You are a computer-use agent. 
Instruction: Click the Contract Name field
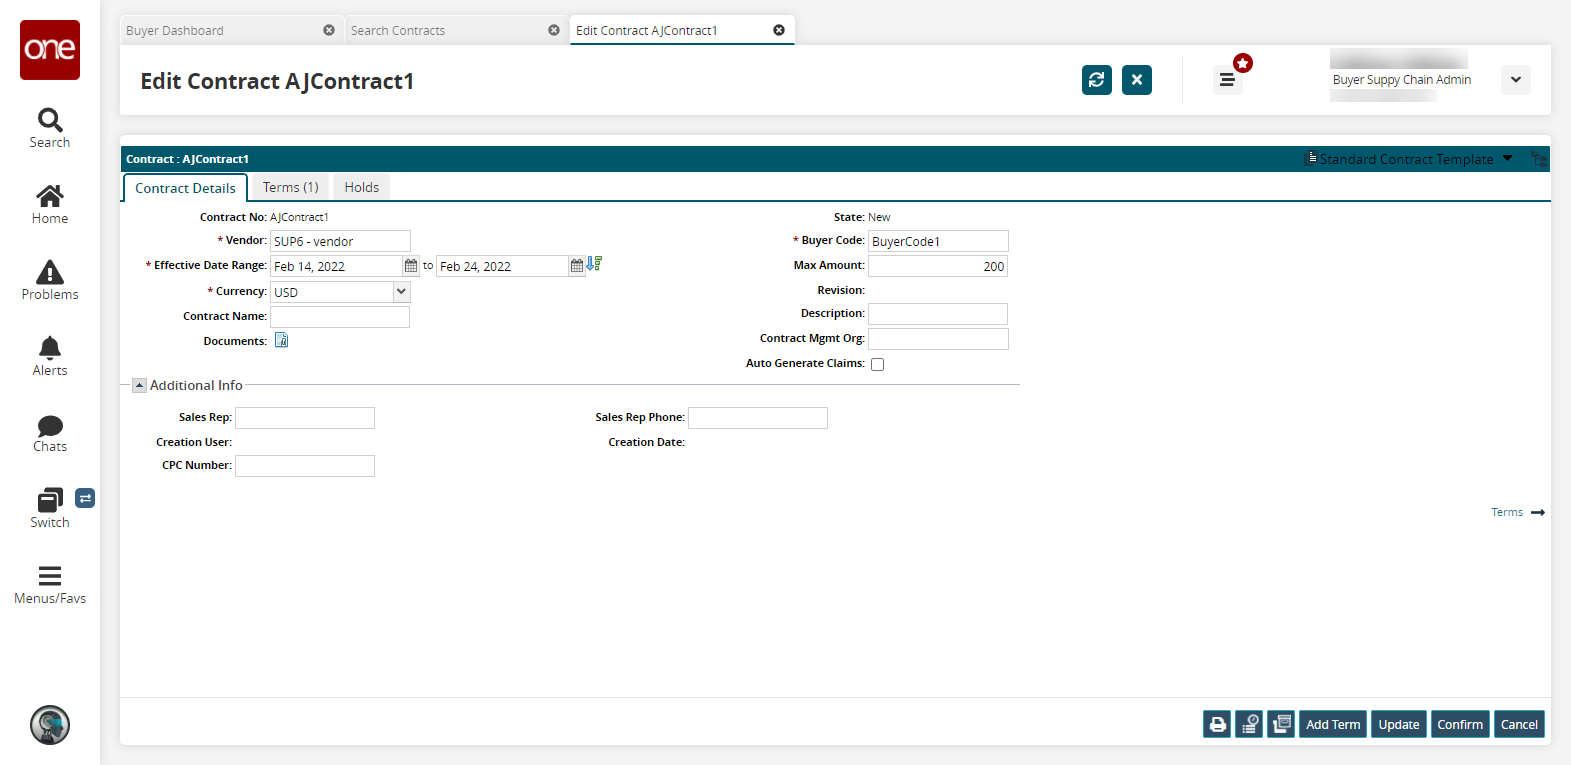[x=340, y=317]
